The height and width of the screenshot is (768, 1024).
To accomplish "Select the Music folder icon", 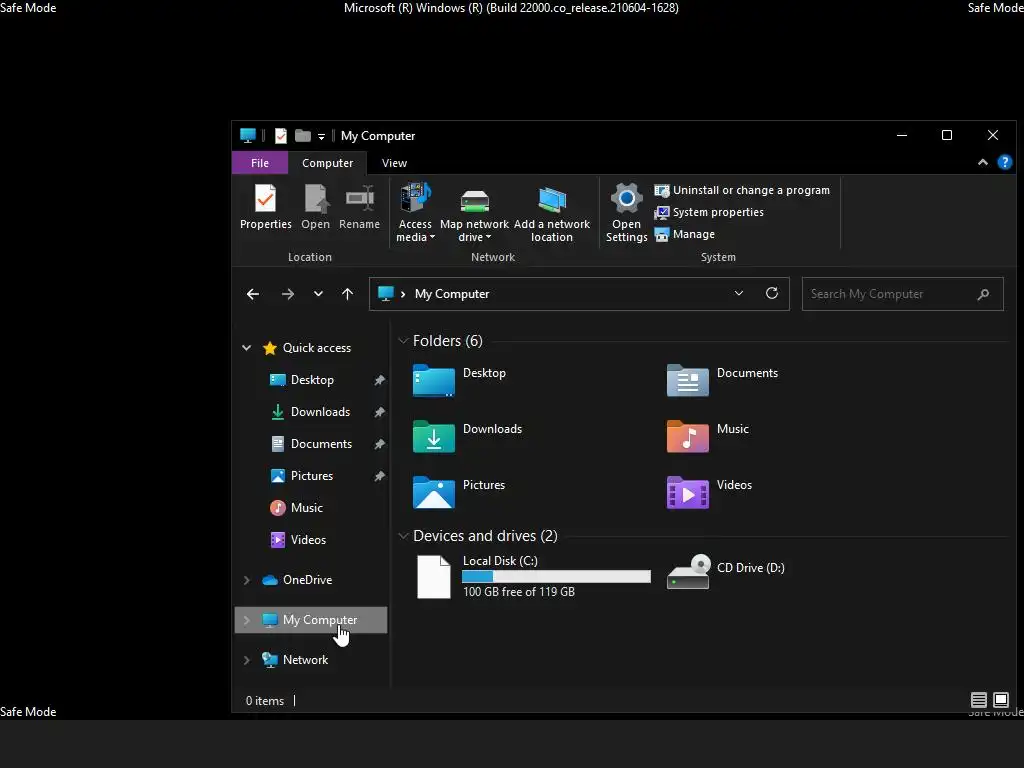I will point(688,436).
